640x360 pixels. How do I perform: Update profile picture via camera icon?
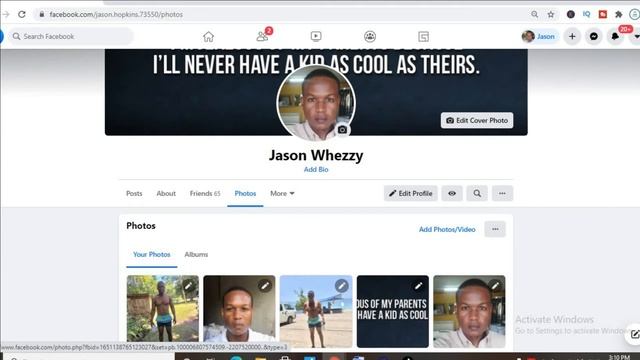click(342, 130)
